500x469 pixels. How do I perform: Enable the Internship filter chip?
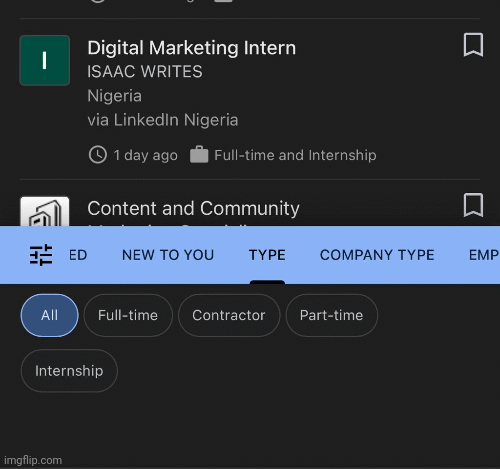(x=69, y=371)
